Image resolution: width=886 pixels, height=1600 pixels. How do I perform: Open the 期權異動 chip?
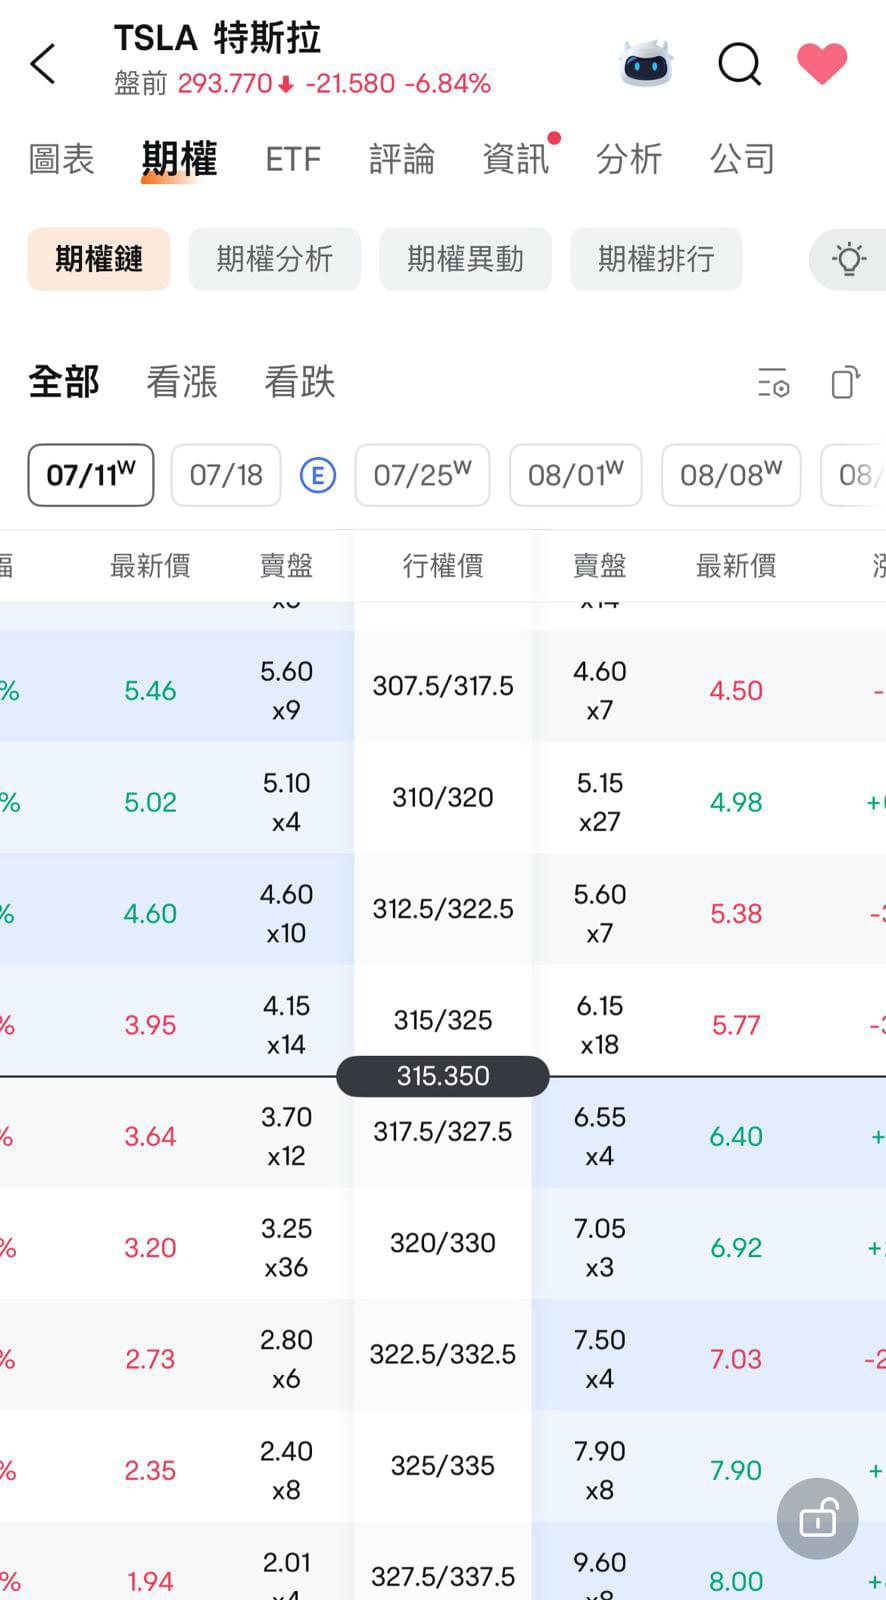coord(466,259)
